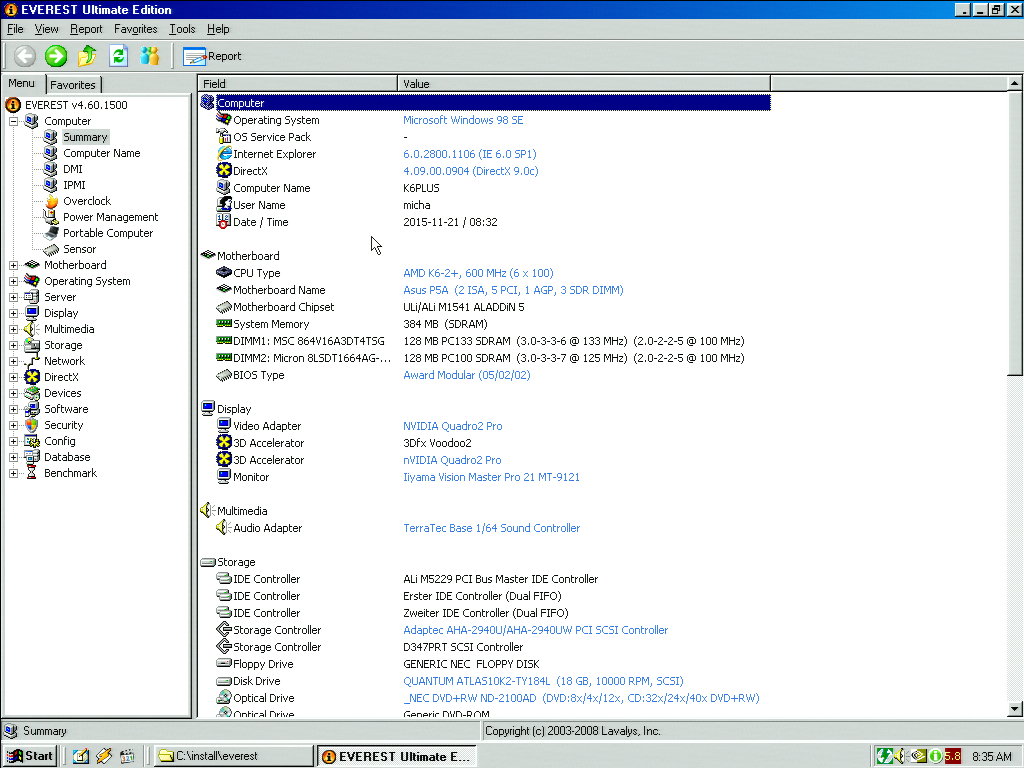Open the Adaptec AHA-2940U SCSI Controller link
1024x768 pixels.
[x=536, y=630]
